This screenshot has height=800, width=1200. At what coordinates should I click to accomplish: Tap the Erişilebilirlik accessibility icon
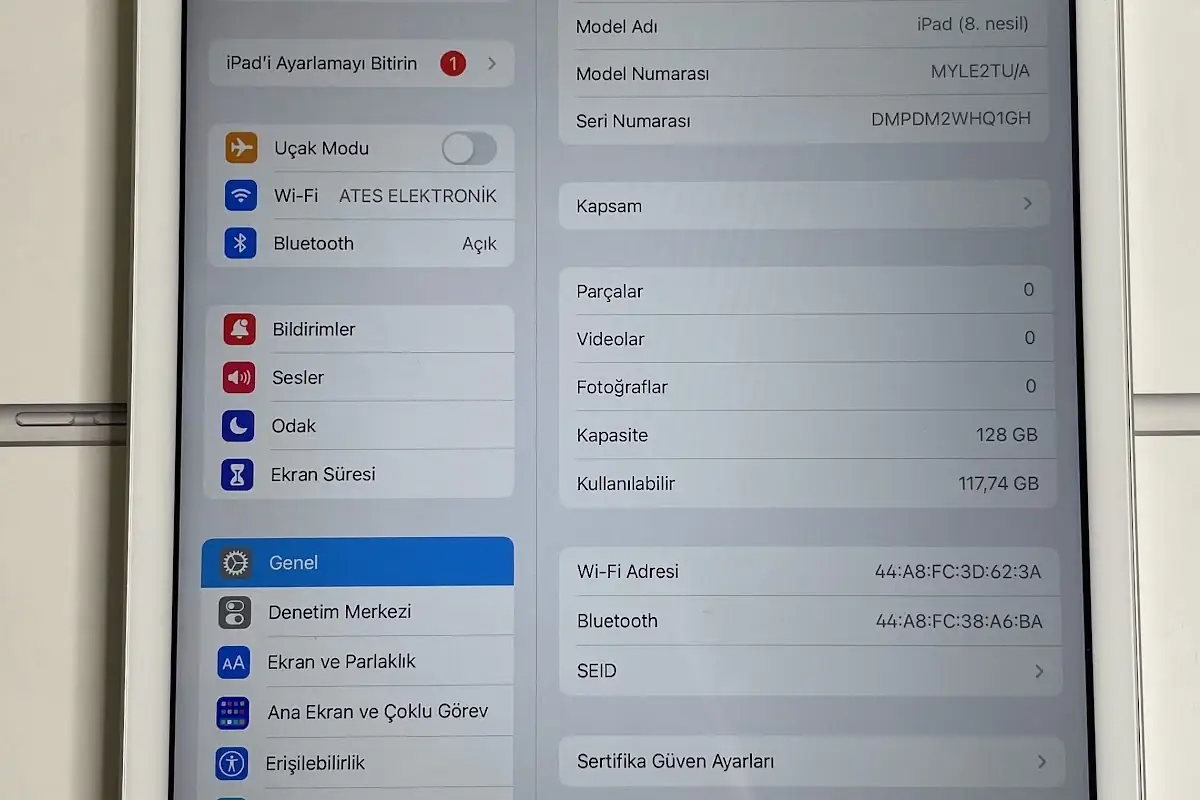232,763
